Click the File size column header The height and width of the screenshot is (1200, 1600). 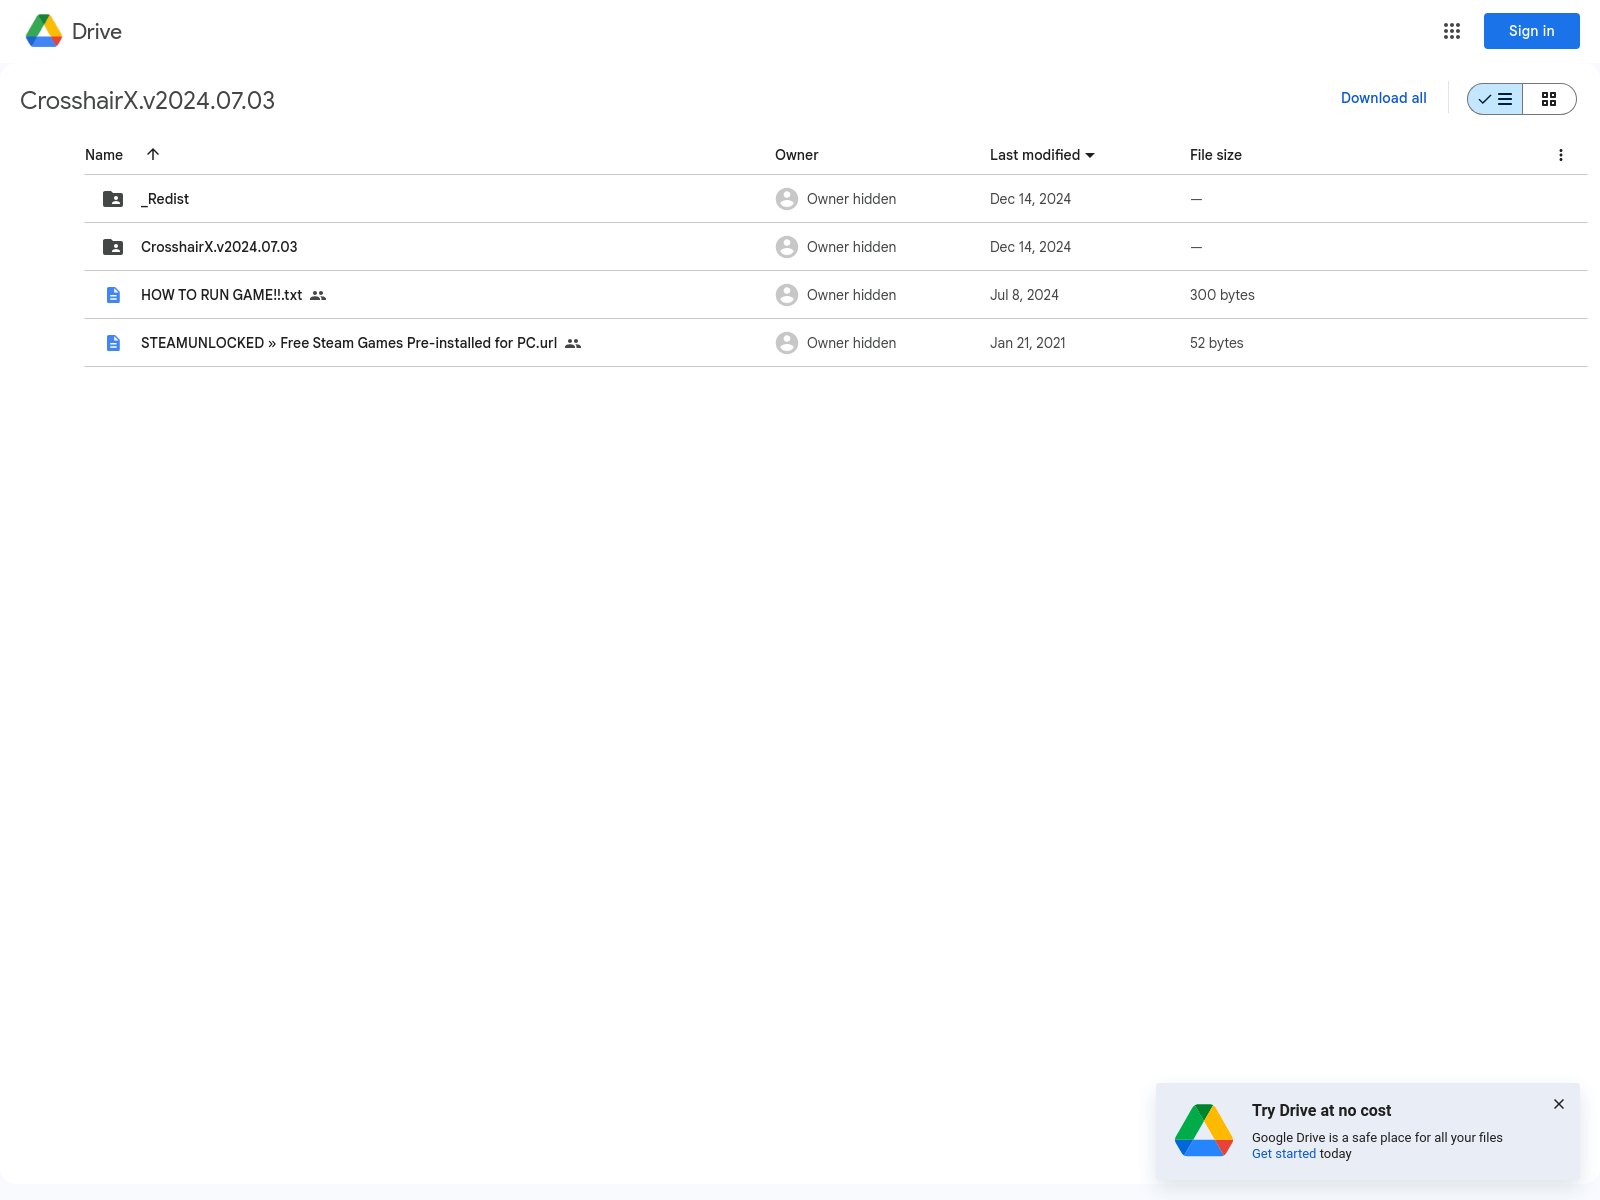[x=1215, y=155]
